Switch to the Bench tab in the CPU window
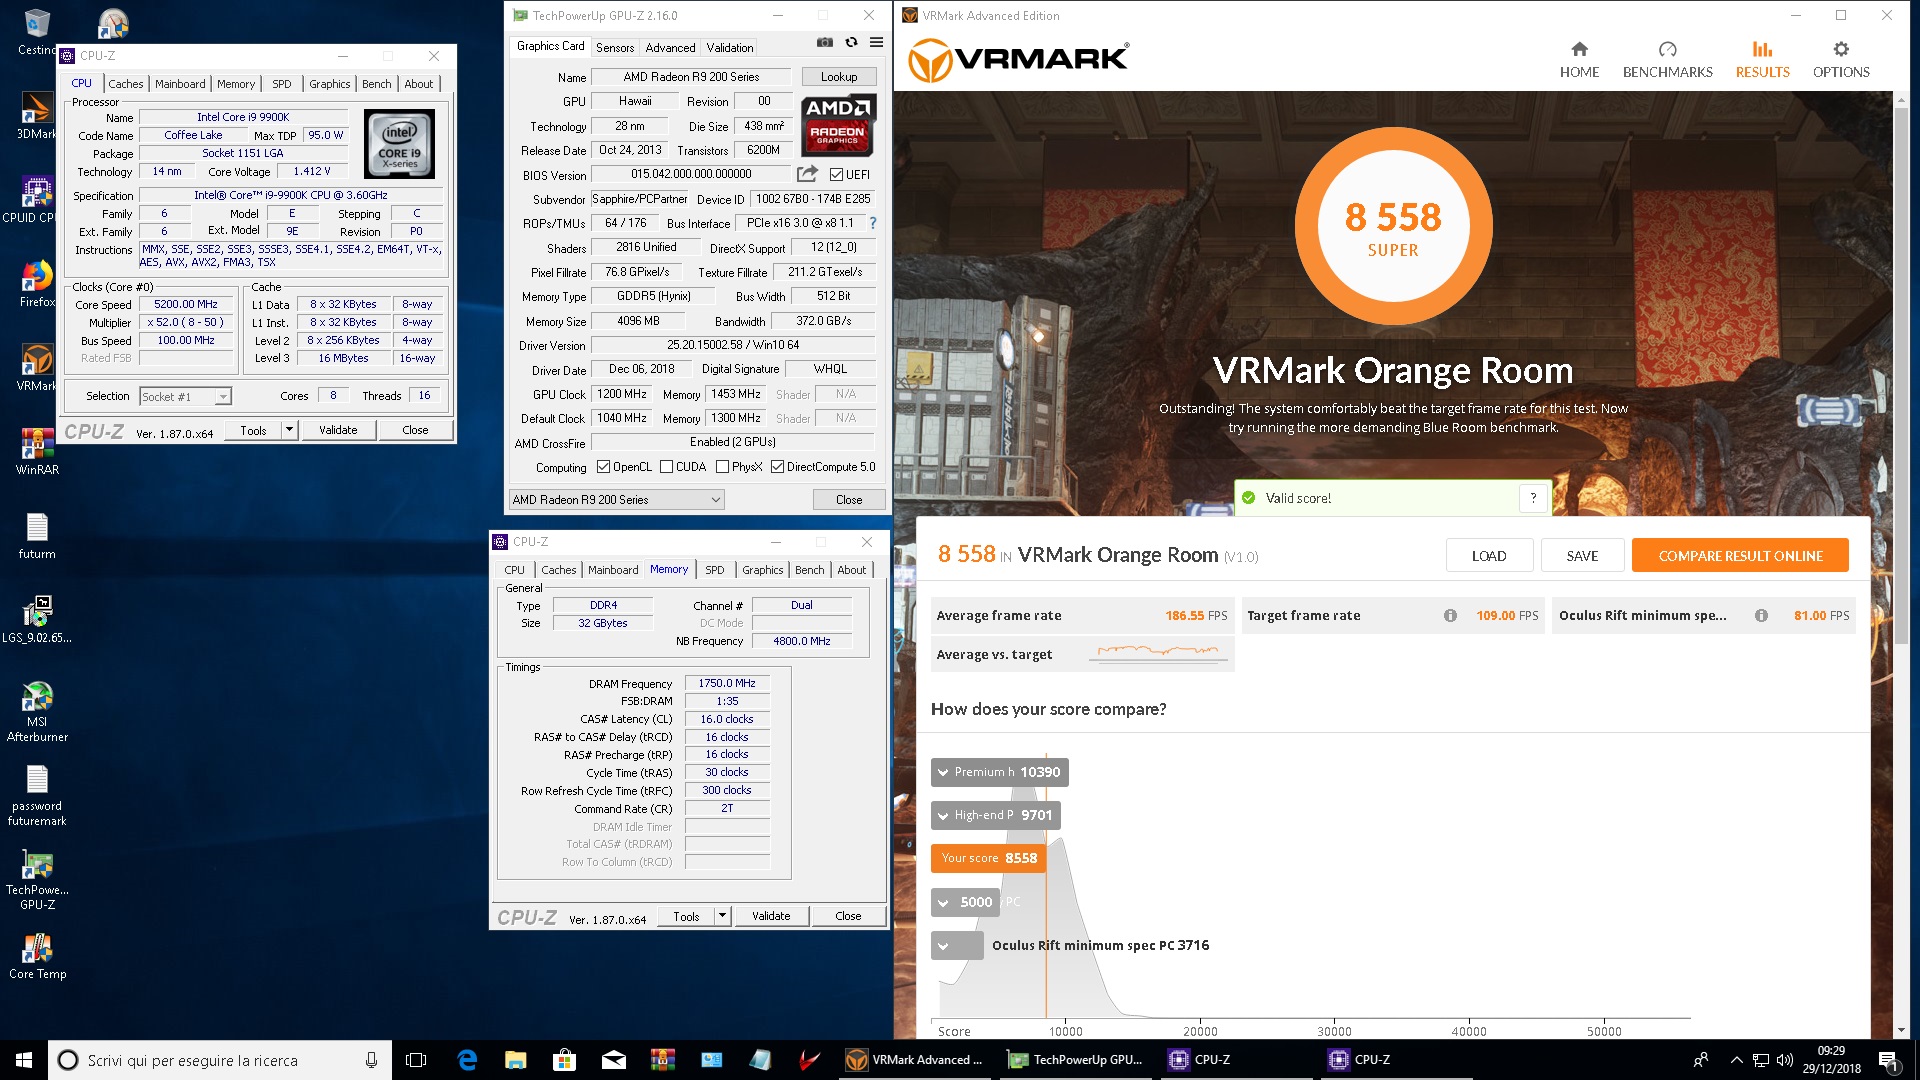The image size is (1920, 1080). [x=376, y=84]
